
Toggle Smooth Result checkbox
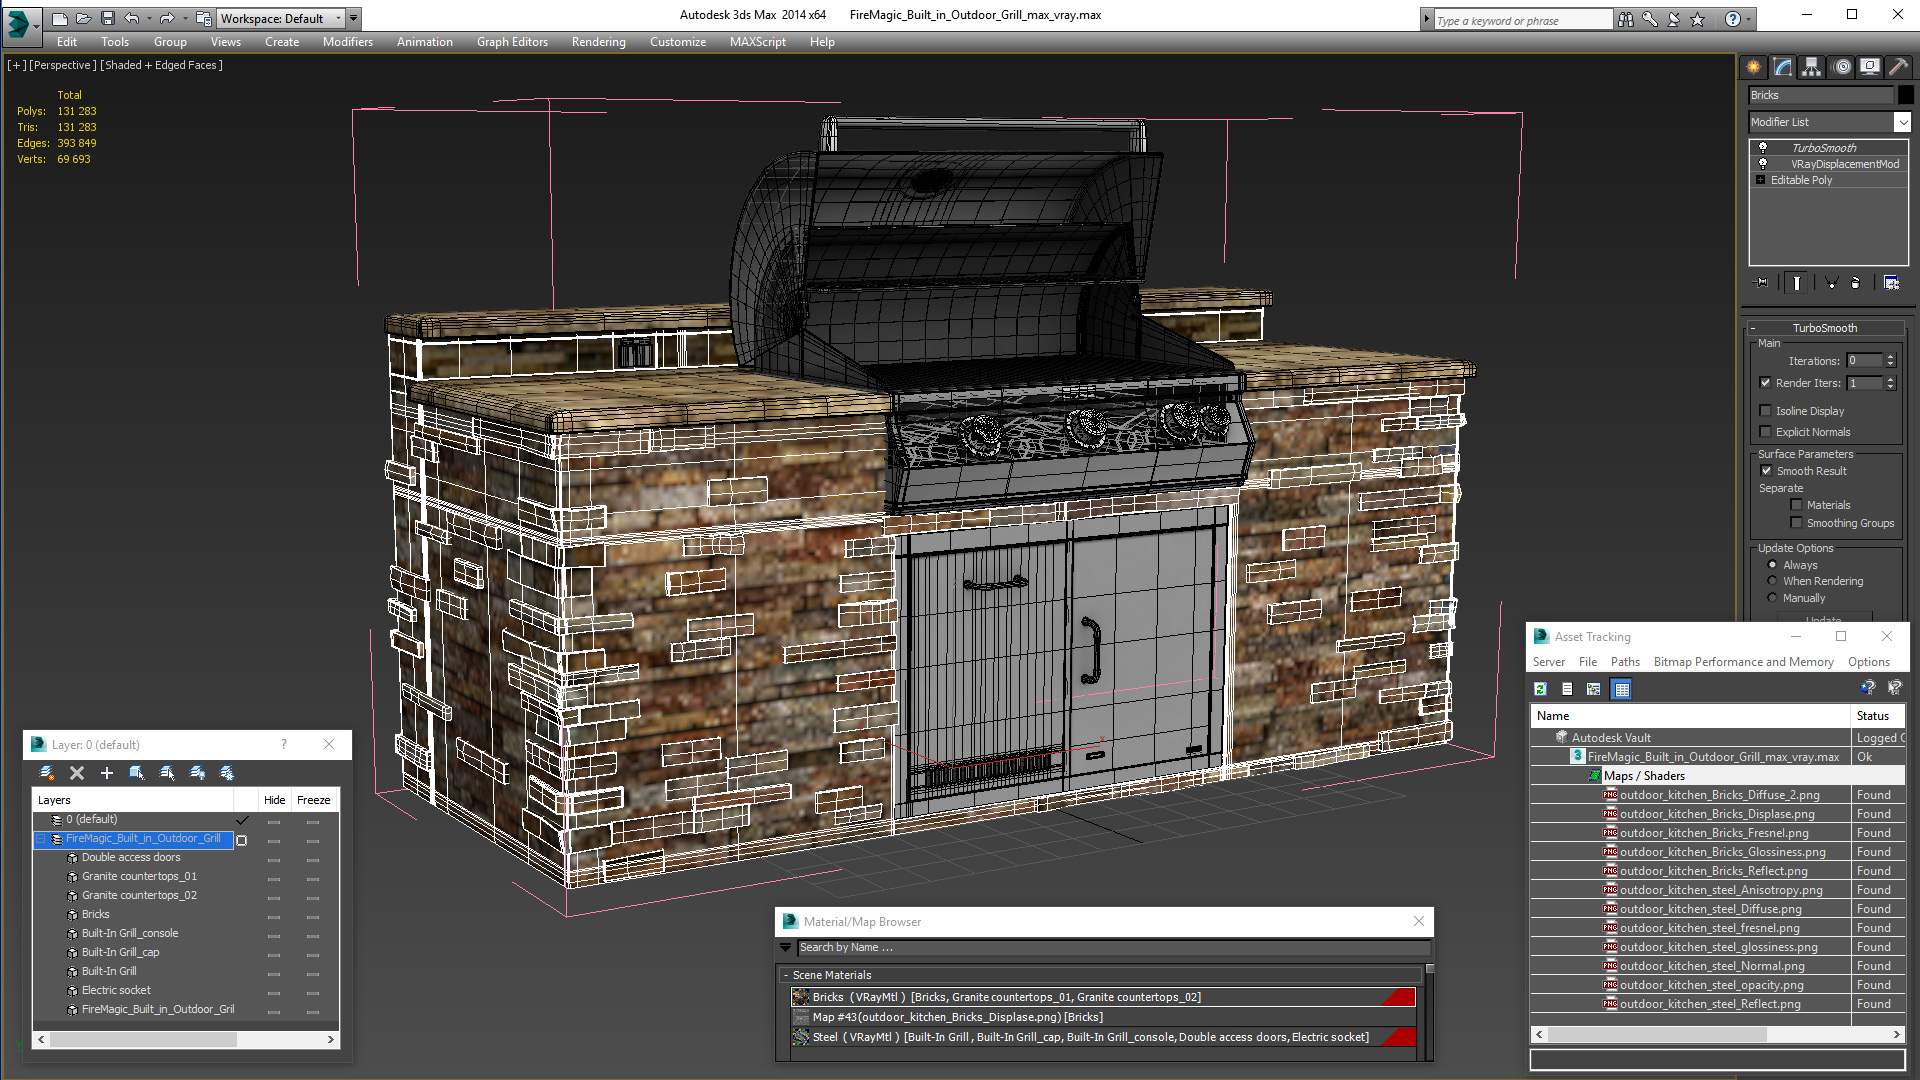click(1766, 471)
